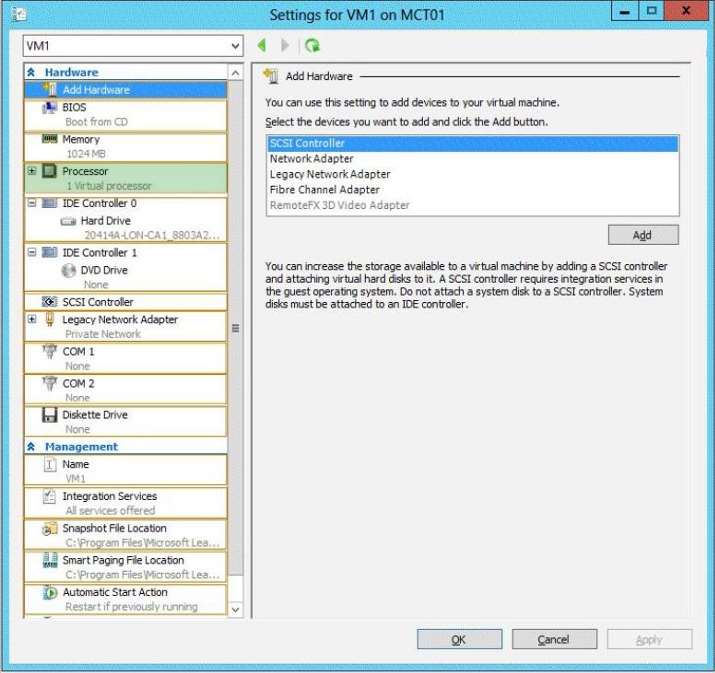
Task: Click the Snapshot File Location icon
Action: 50,528
